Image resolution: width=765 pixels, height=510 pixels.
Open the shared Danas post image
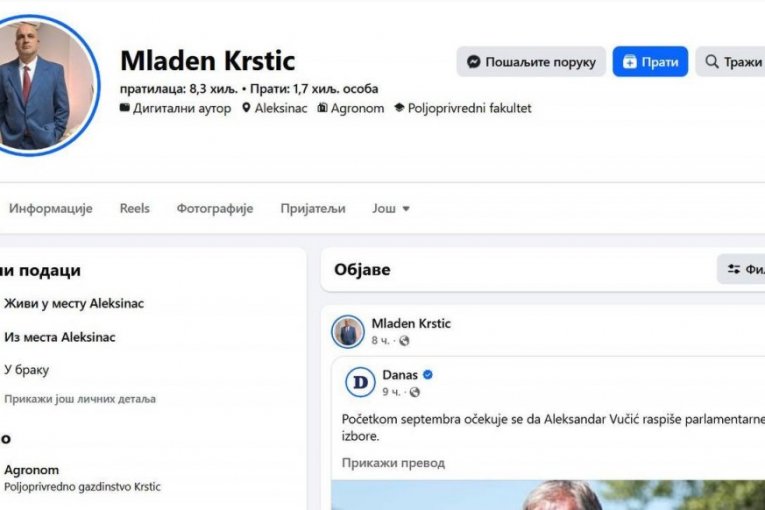(x=548, y=495)
